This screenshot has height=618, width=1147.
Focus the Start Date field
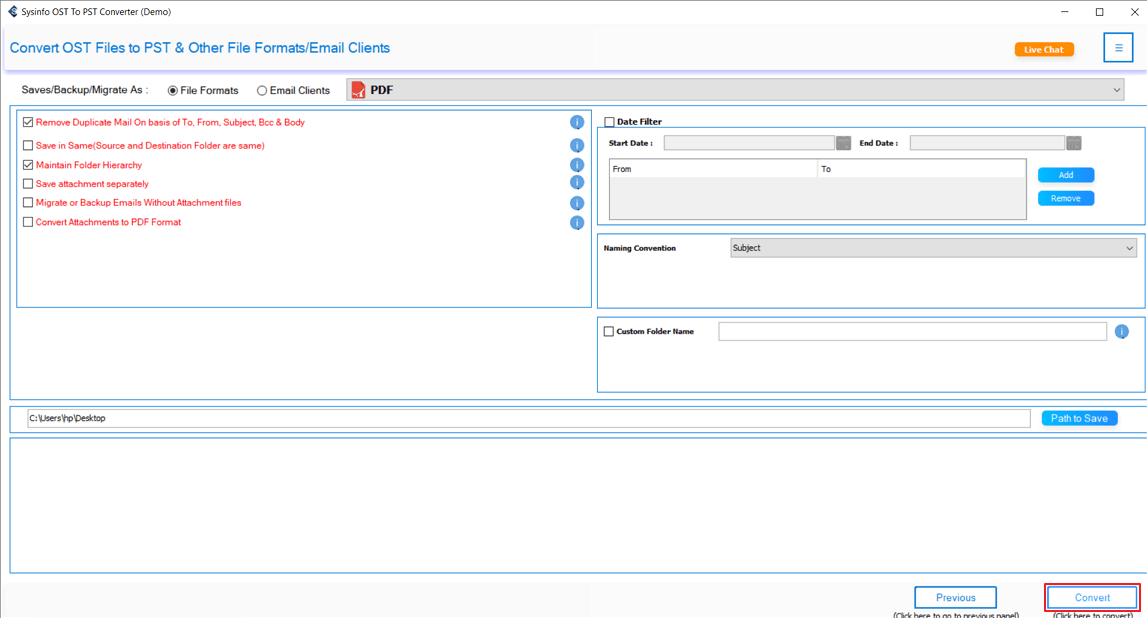point(749,143)
